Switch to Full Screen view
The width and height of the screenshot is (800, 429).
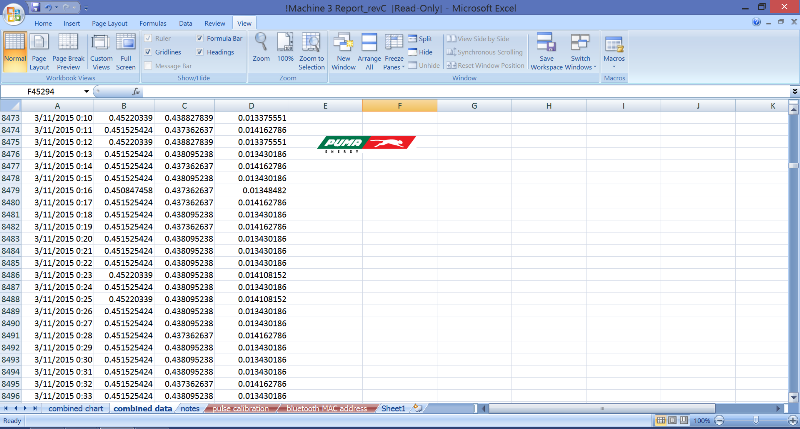126,52
